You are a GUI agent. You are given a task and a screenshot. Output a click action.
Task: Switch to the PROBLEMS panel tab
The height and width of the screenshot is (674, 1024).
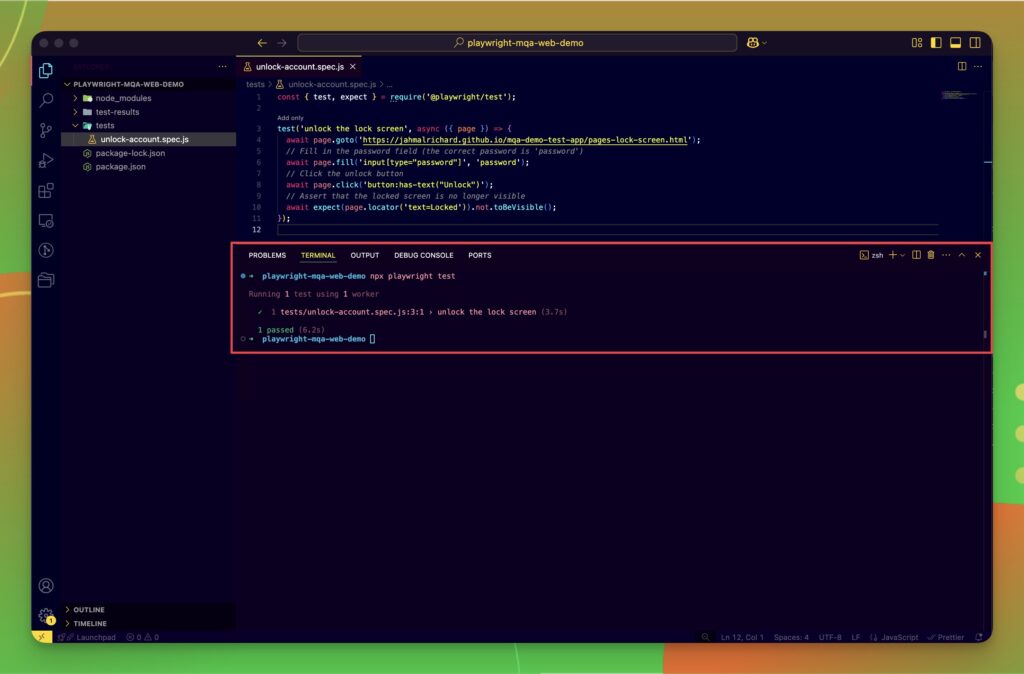pyautogui.click(x=267, y=255)
